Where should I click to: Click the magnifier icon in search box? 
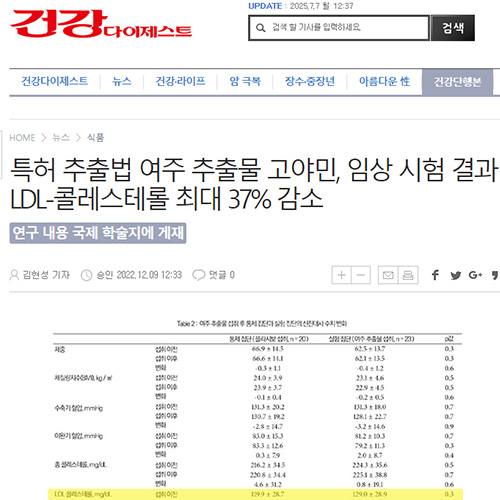coord(261,28)
